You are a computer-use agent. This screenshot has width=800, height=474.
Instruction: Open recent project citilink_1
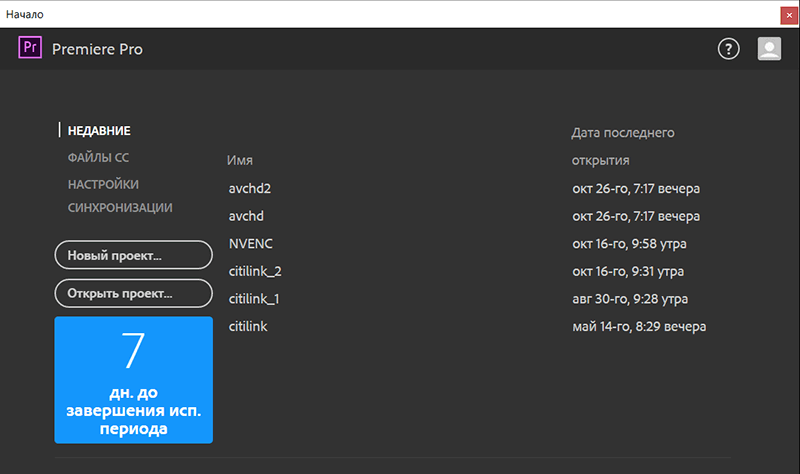tap(254, 299)
